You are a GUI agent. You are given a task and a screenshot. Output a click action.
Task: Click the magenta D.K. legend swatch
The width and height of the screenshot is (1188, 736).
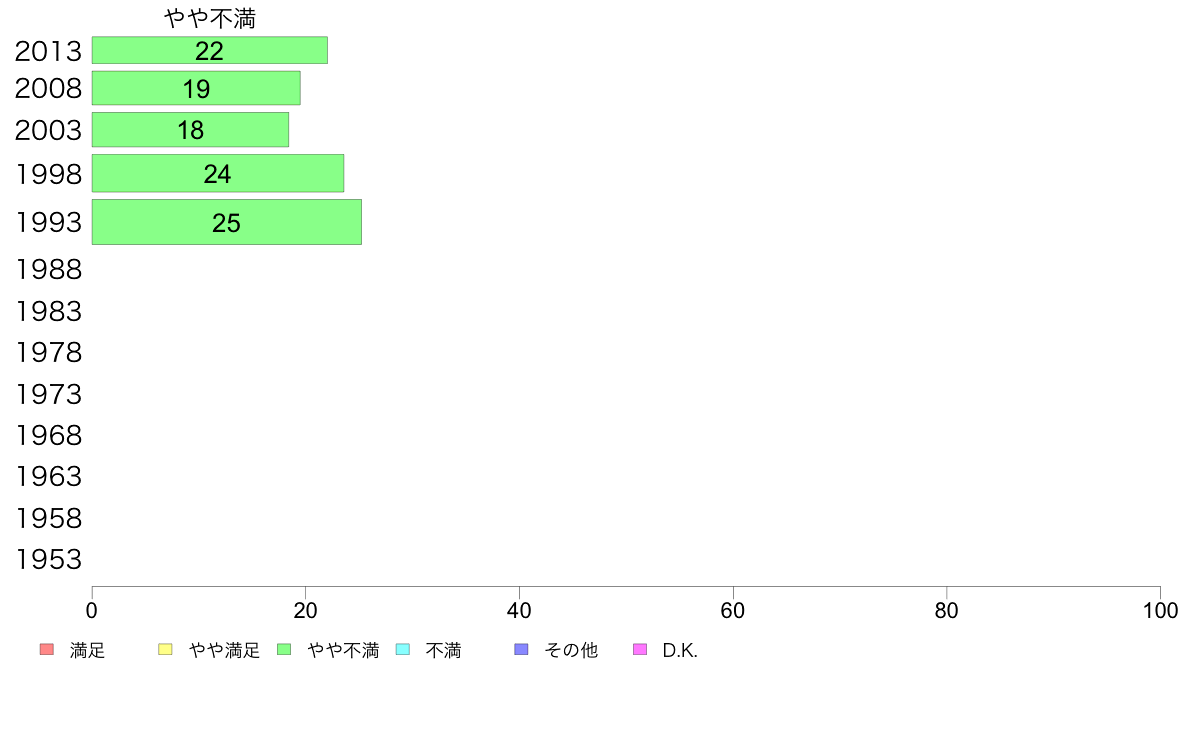[x=640, y=650]
